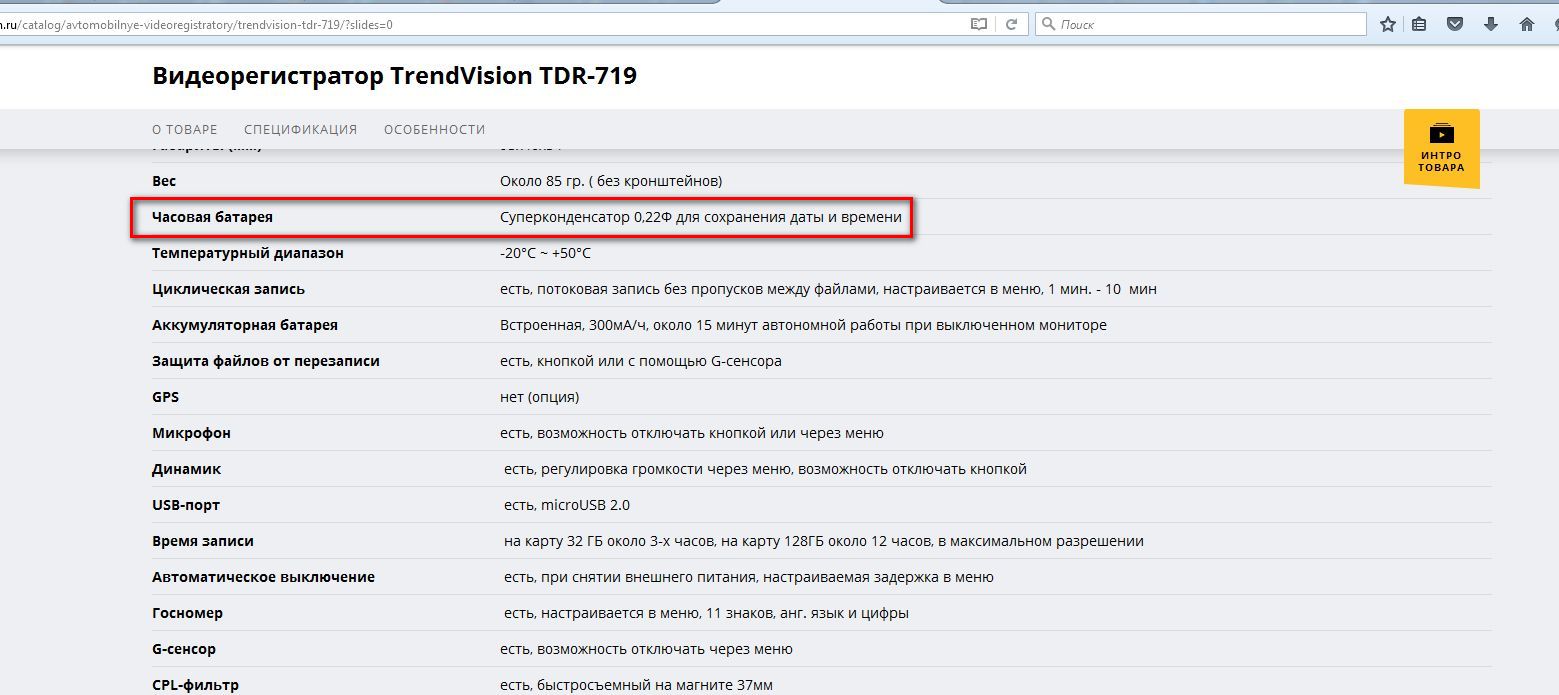
Task: Reload the page with the refresh icon
Action: (1012, 24)
